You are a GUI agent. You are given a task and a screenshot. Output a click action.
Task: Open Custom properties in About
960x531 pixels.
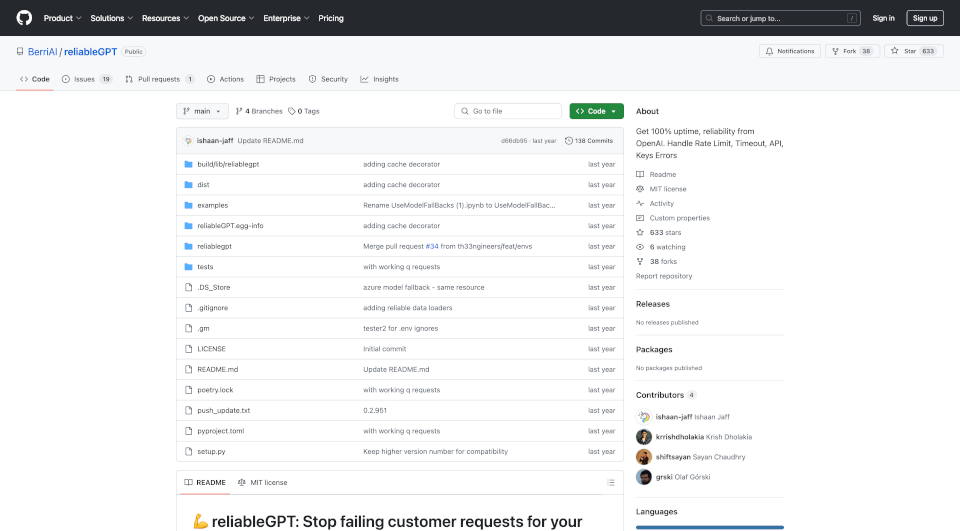673,218
